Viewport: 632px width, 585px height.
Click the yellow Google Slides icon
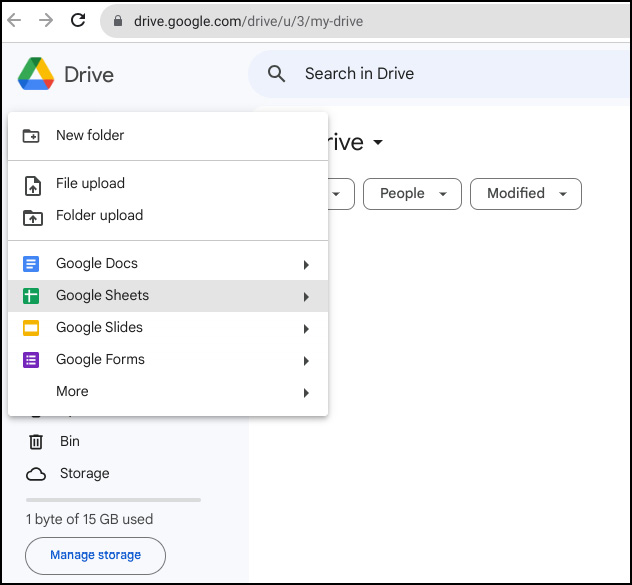pyautogui.click(x=31, y=328)
